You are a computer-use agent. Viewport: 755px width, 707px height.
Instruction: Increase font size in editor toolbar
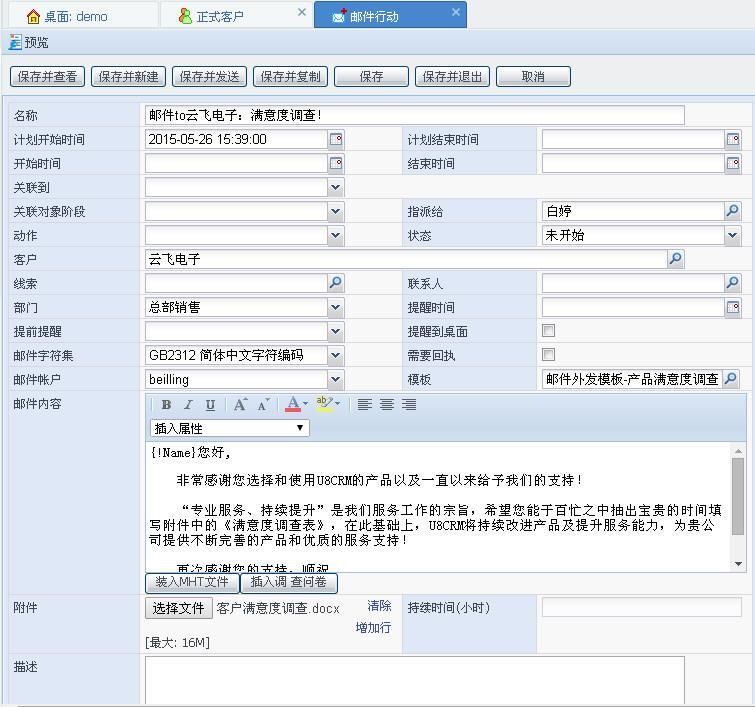[x=240, y=405]
